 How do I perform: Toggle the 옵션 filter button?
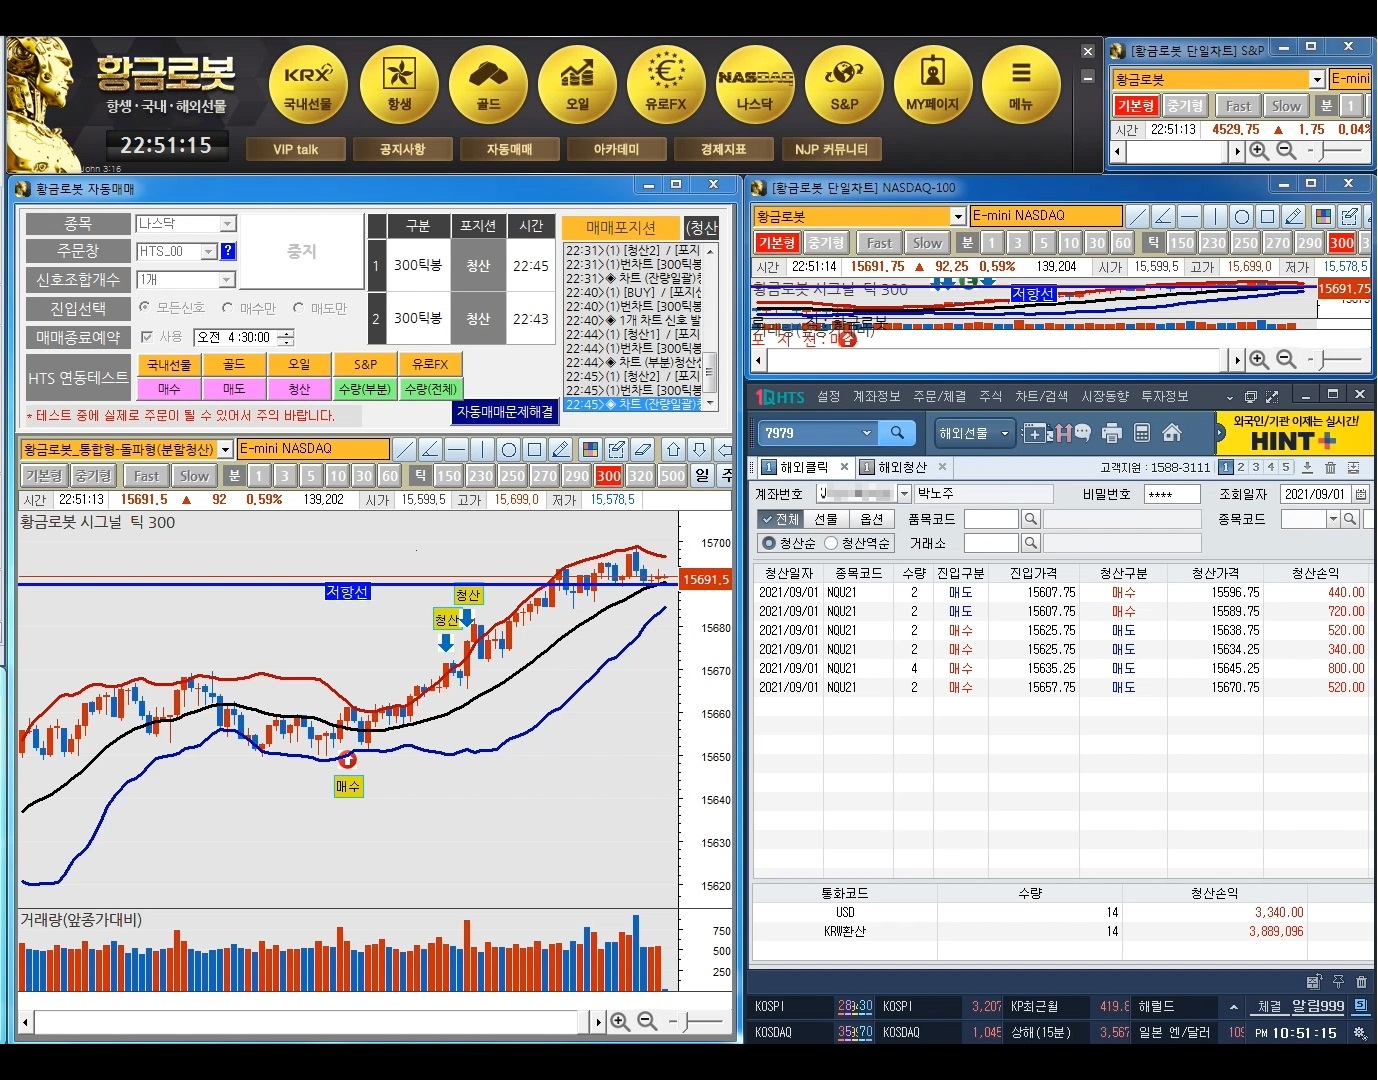(x=872, y=519)
